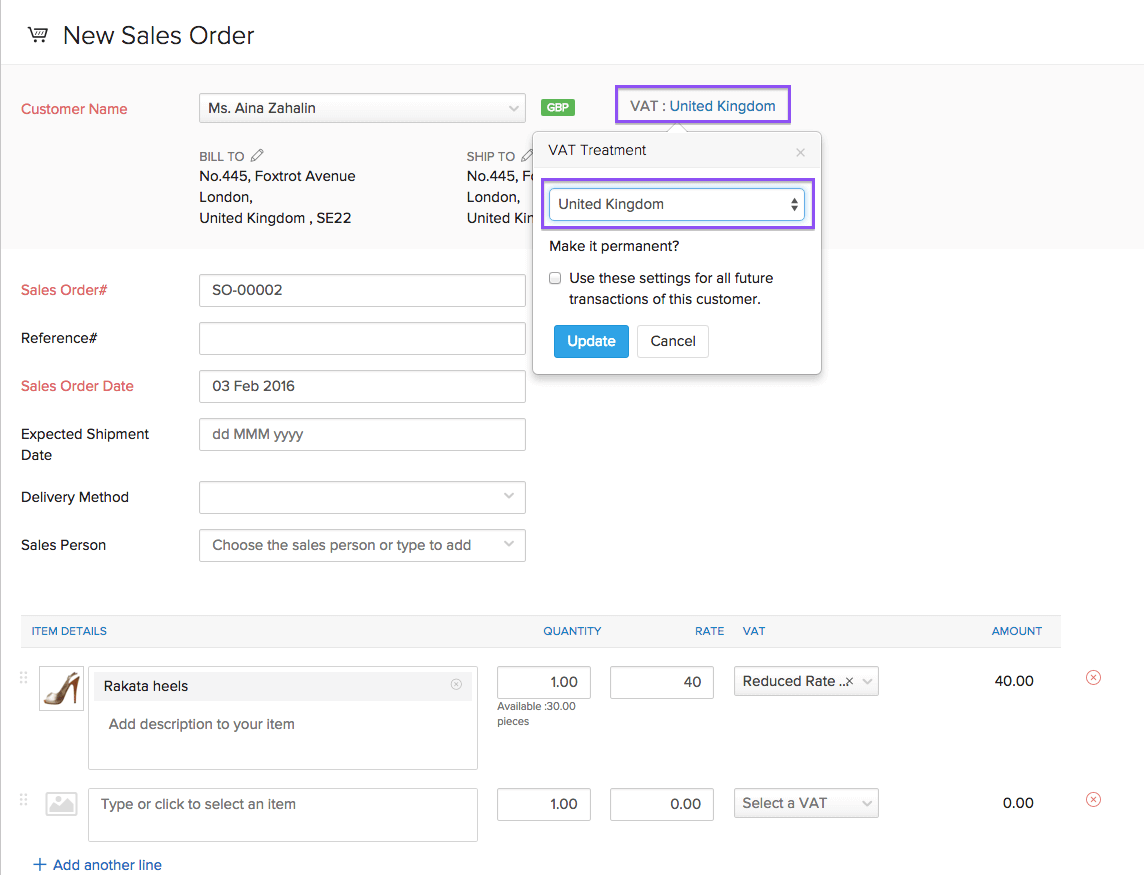Enable settings for all future transactions
The image size is (1144, 875).
click(x=555, y=278)
